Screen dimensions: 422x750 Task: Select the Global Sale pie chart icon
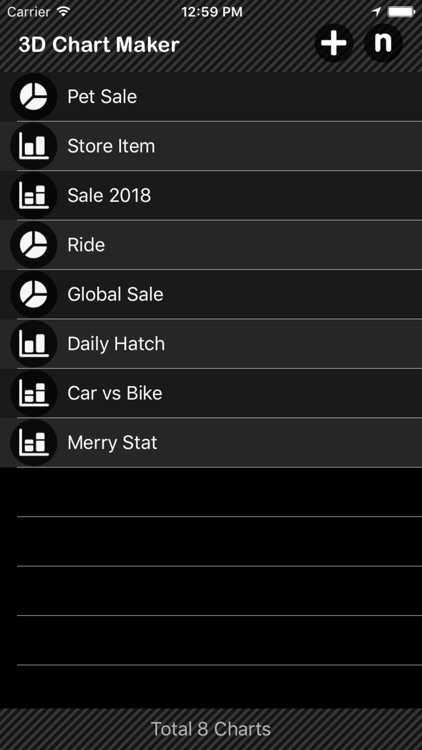[x=33, y=294]
